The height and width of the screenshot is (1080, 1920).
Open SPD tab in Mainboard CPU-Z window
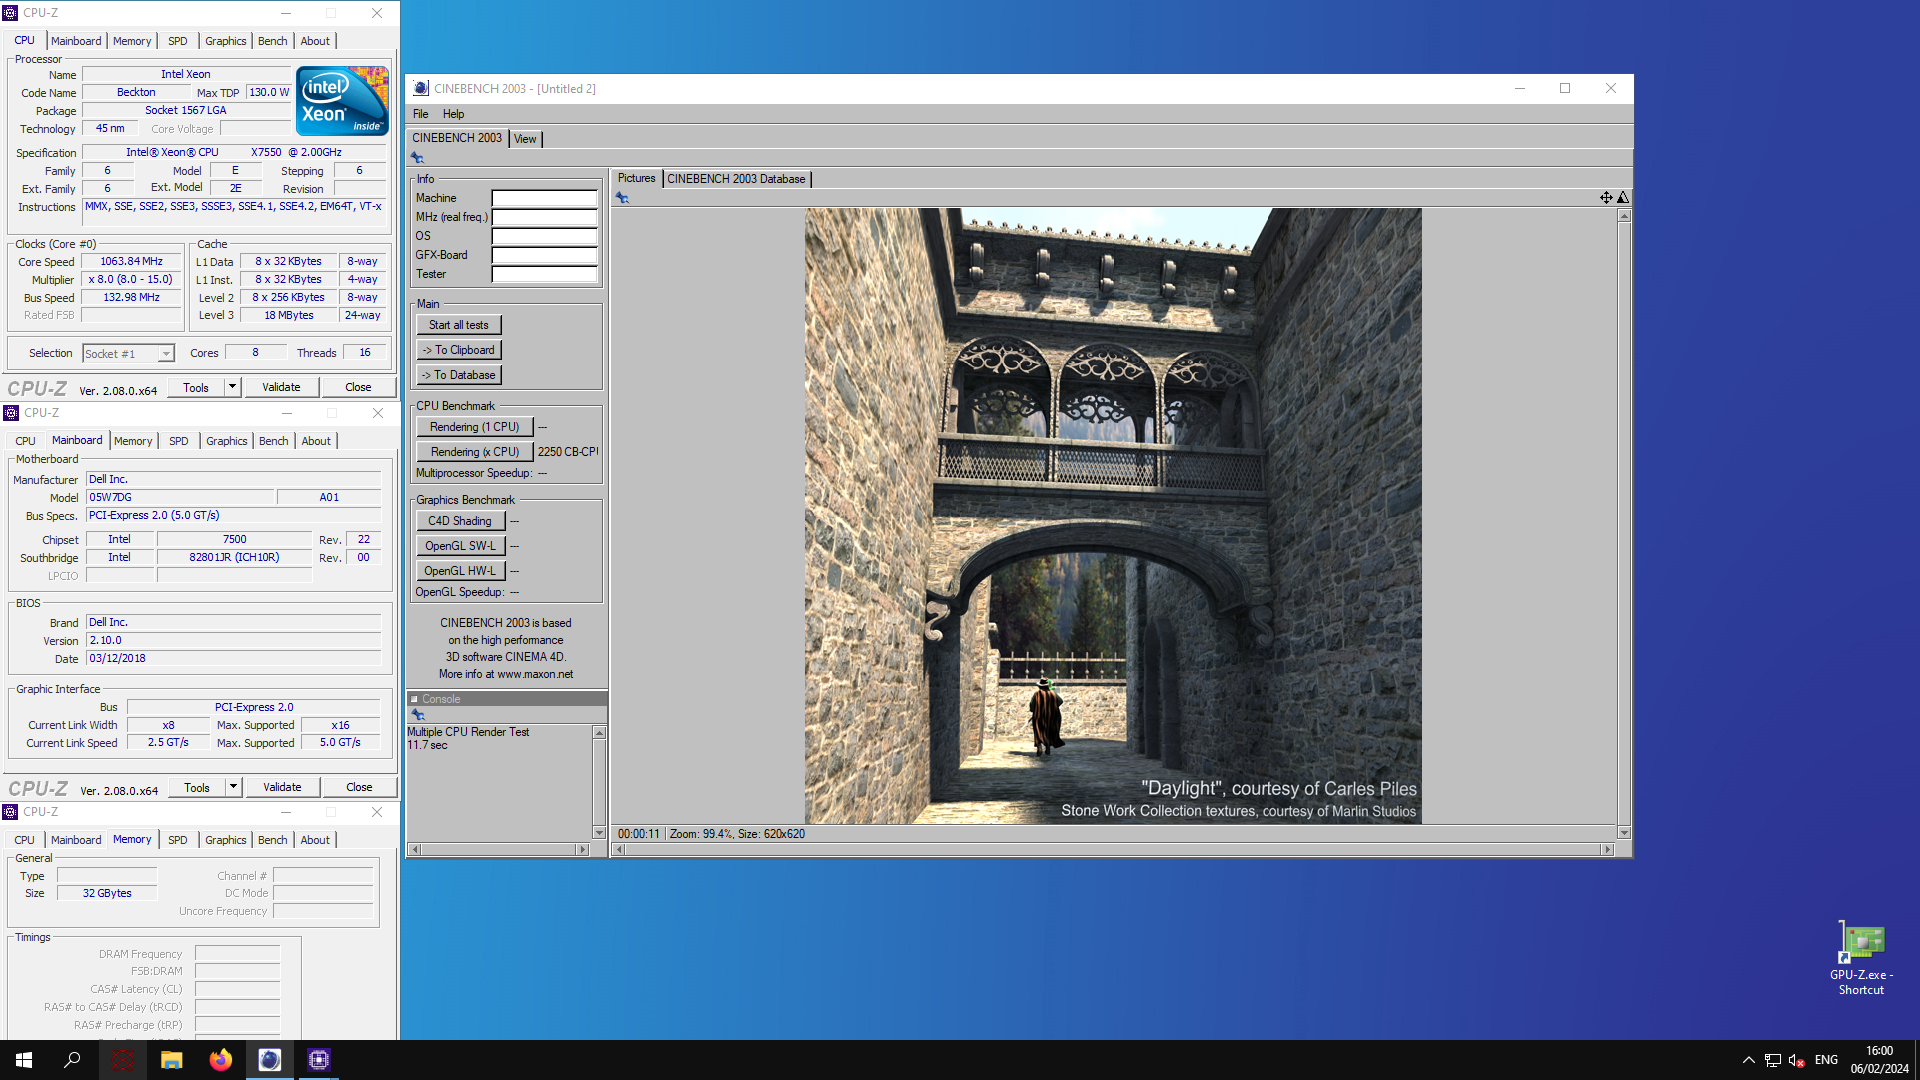coord(179,441)
